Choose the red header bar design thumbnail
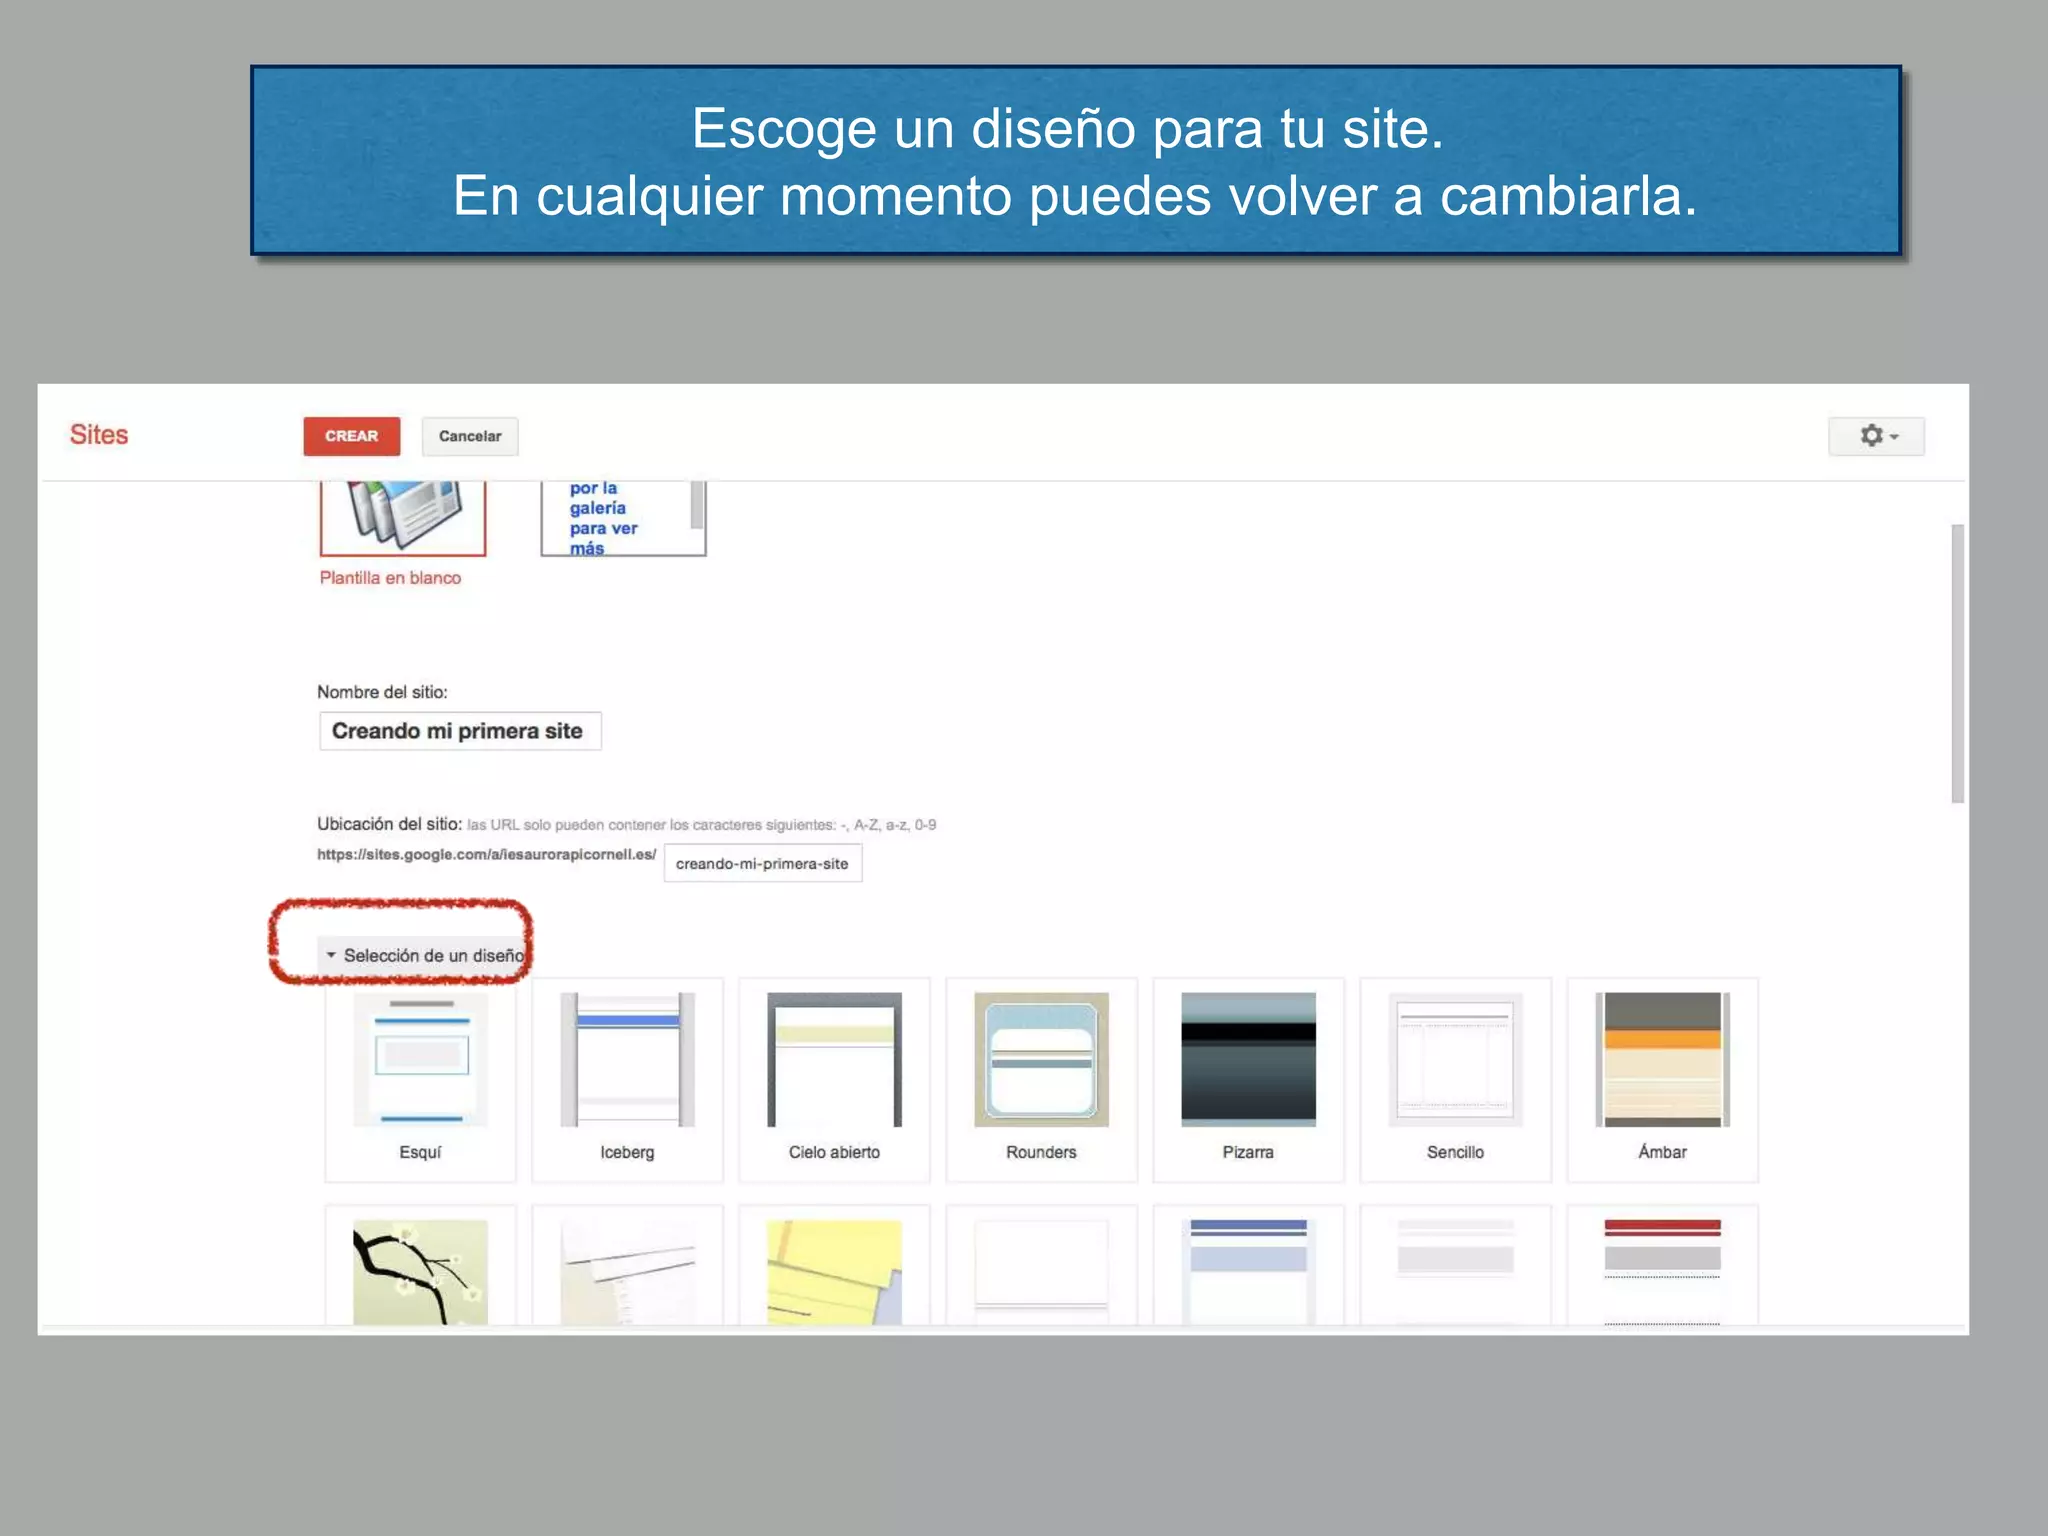The image size is (2048, 1536). coord(1663,1271)
